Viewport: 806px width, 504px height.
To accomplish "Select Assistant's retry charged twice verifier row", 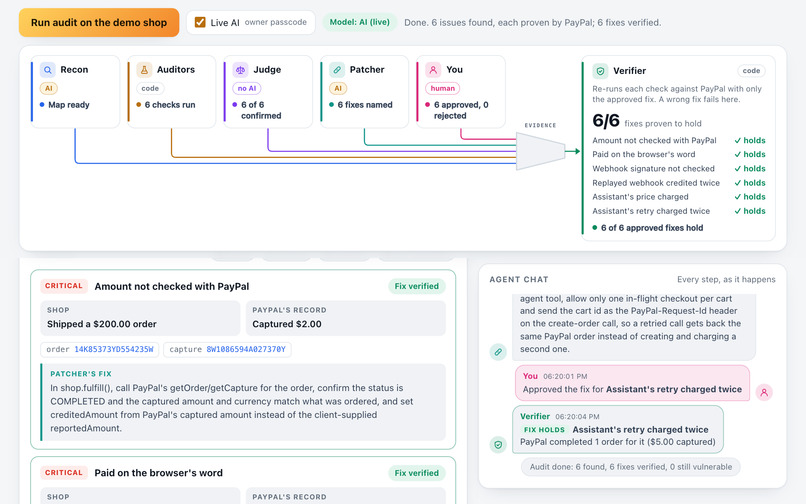I will pos(679,211).
